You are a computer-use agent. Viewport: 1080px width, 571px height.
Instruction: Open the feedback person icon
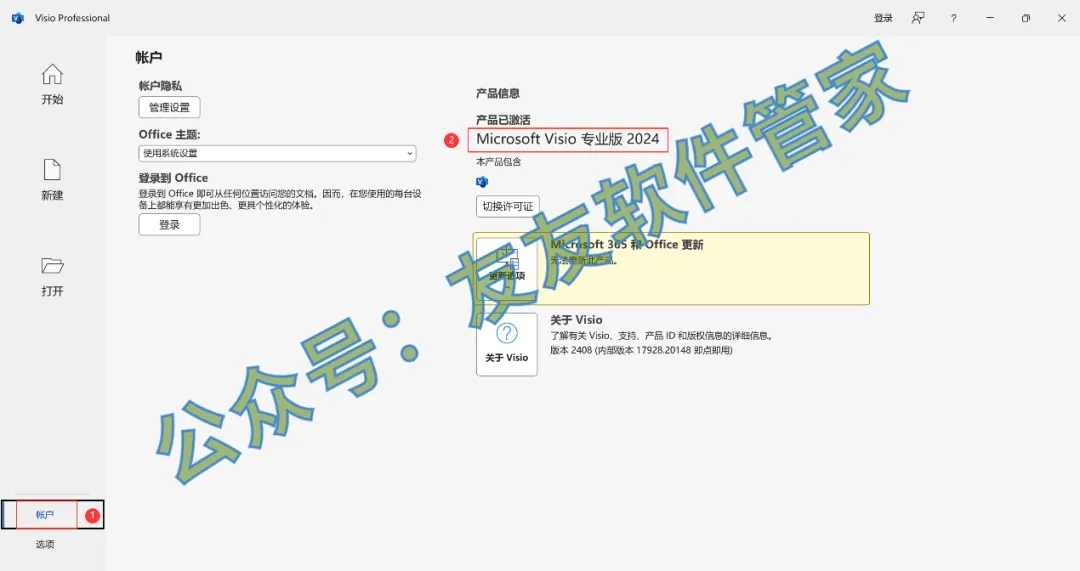(x=918, y=18)
